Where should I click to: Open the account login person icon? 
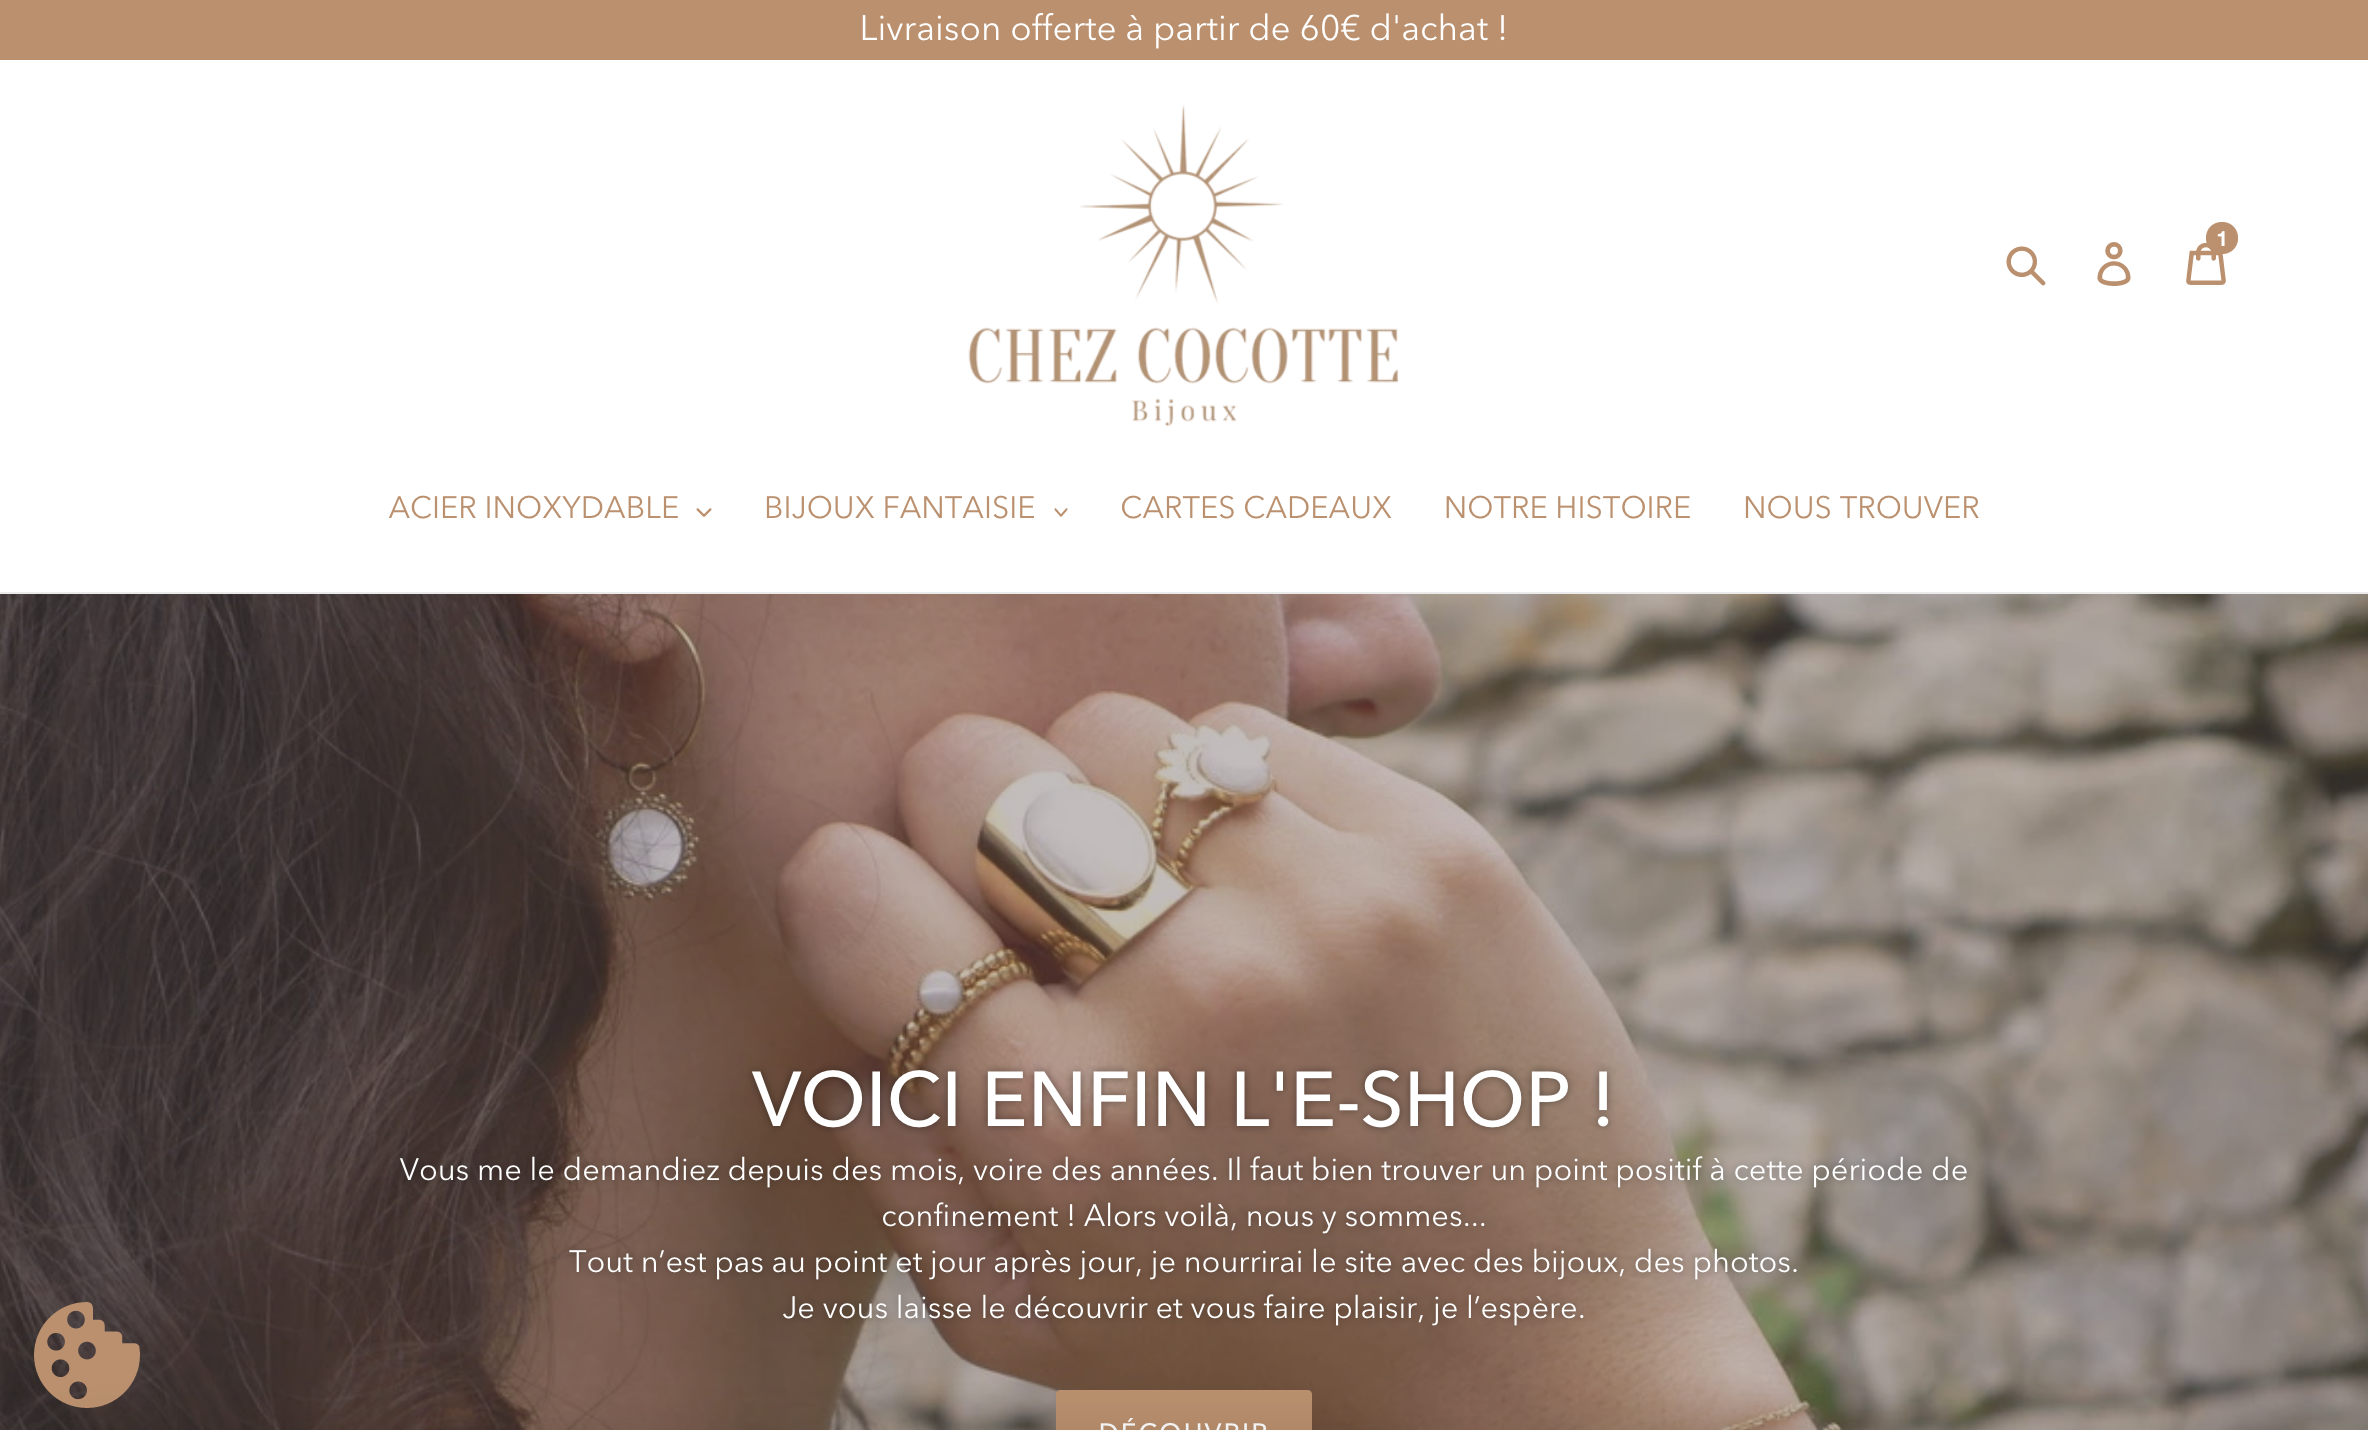coord(2113,265)
